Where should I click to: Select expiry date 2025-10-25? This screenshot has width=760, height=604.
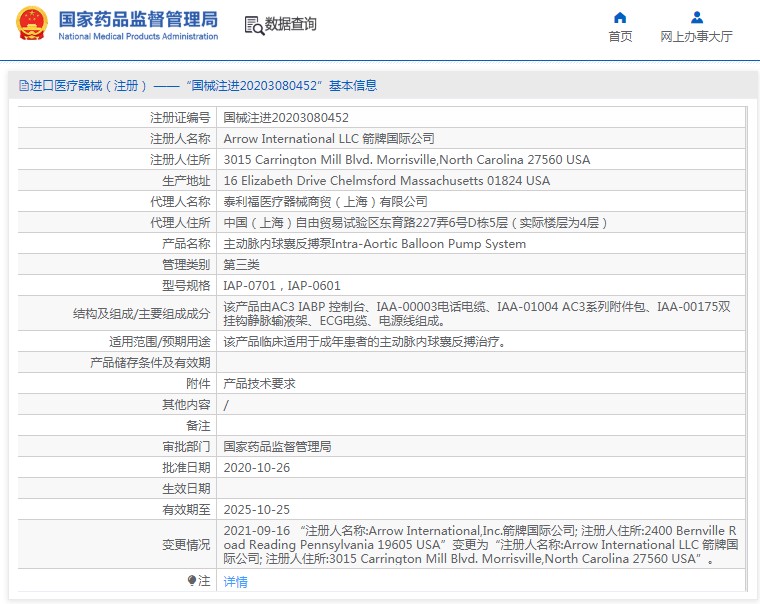pos(257,509)
